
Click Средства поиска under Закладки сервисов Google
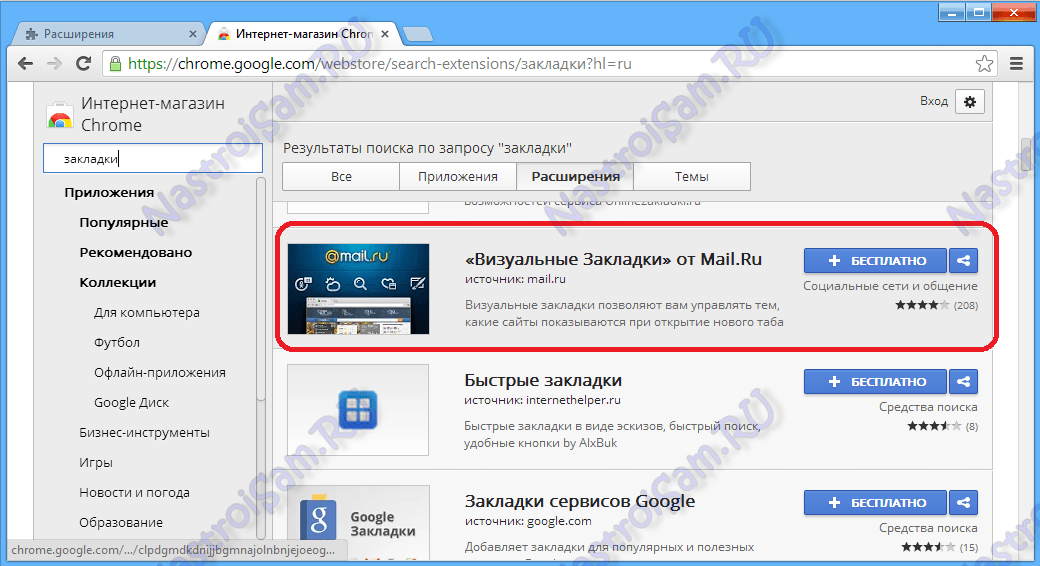928,528
